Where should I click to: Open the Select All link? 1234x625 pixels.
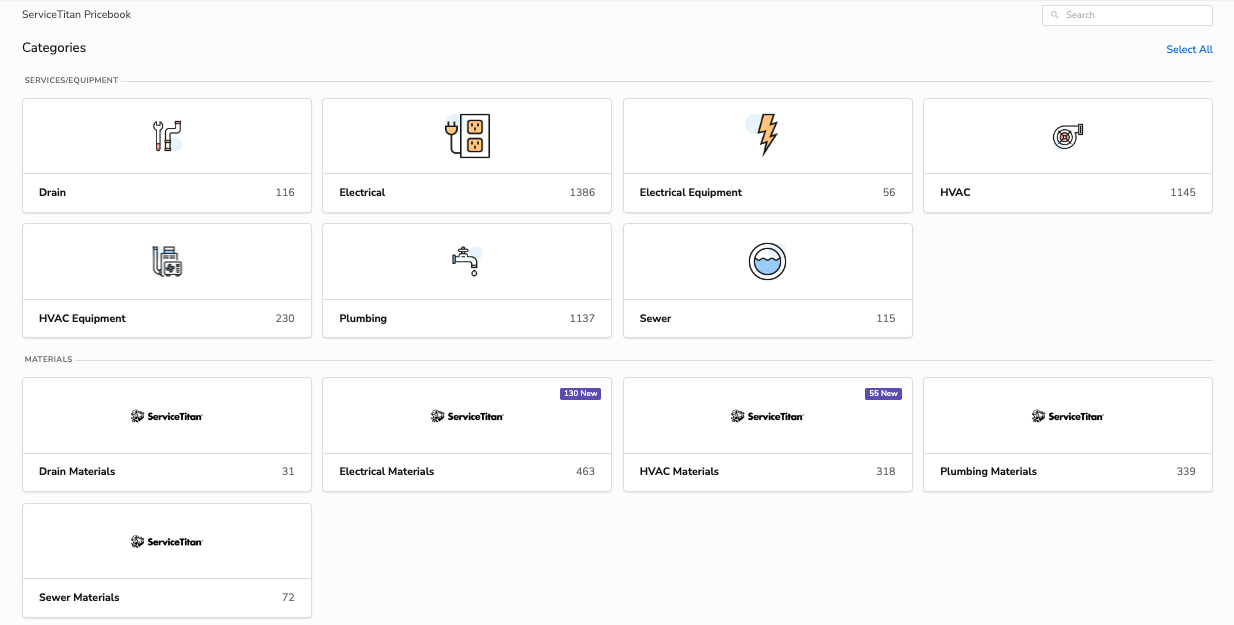click(1189, 49)
